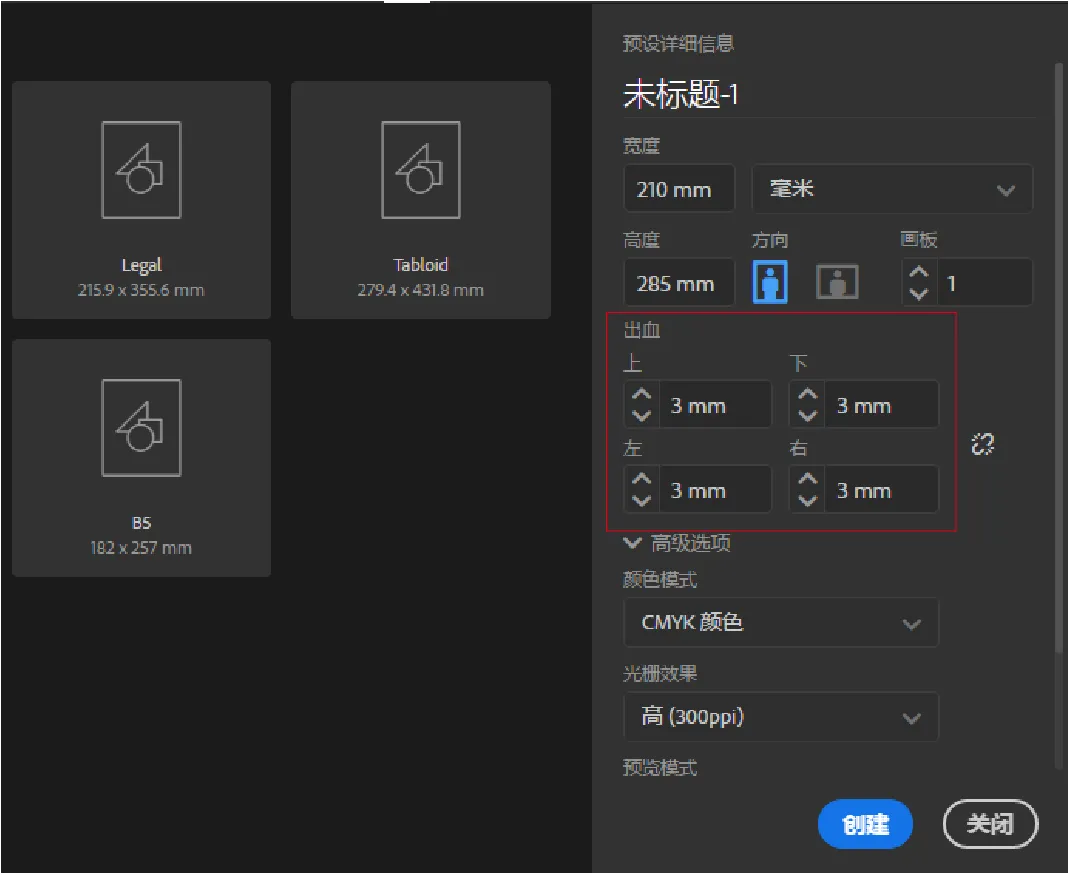Increase the 右 right bleed value

pos(808,479)
